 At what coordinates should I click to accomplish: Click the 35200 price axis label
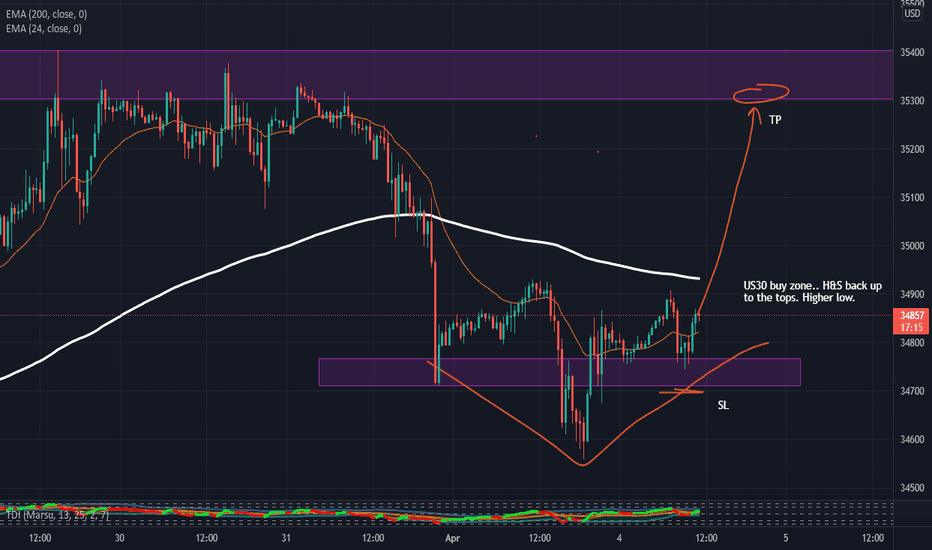[912, 149]
